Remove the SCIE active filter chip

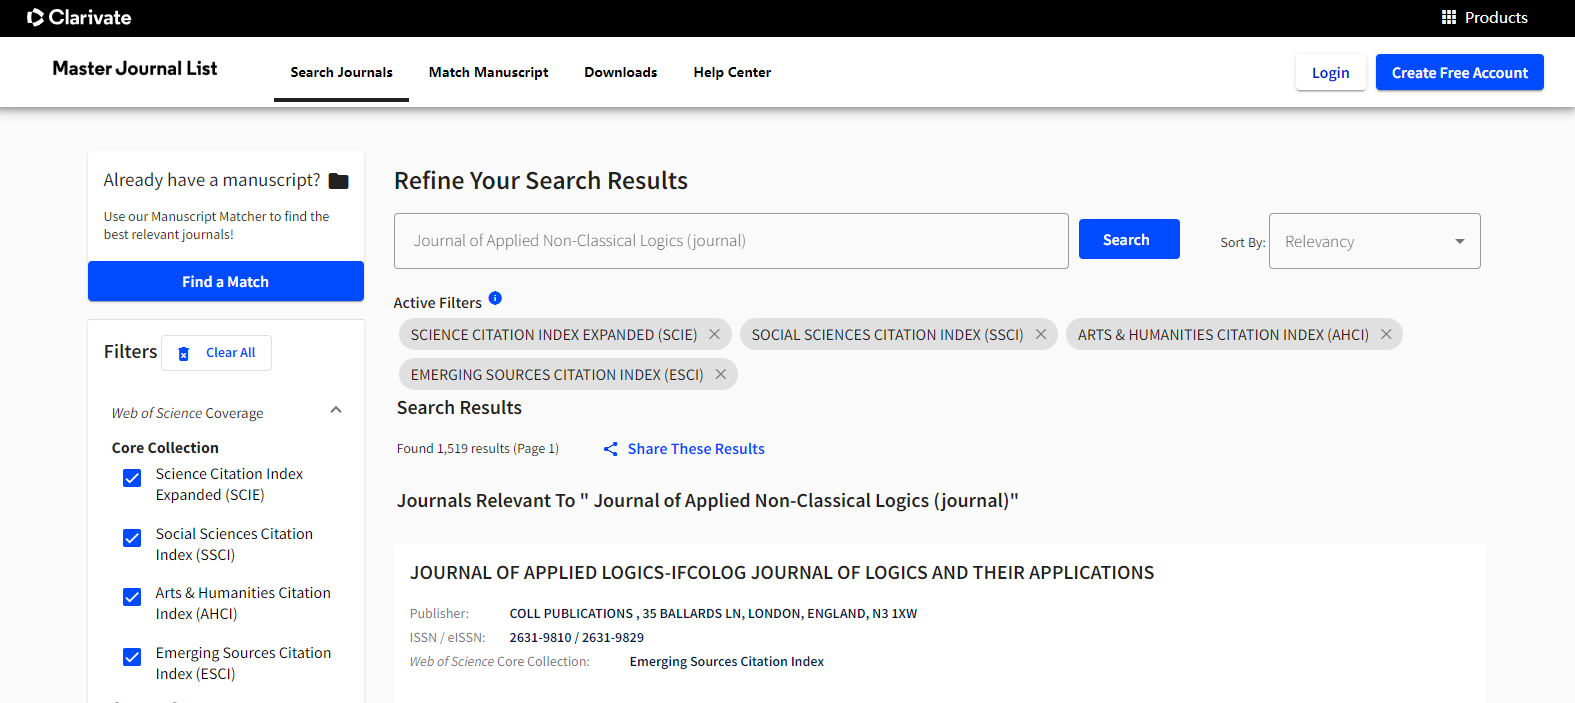[714, 334]
